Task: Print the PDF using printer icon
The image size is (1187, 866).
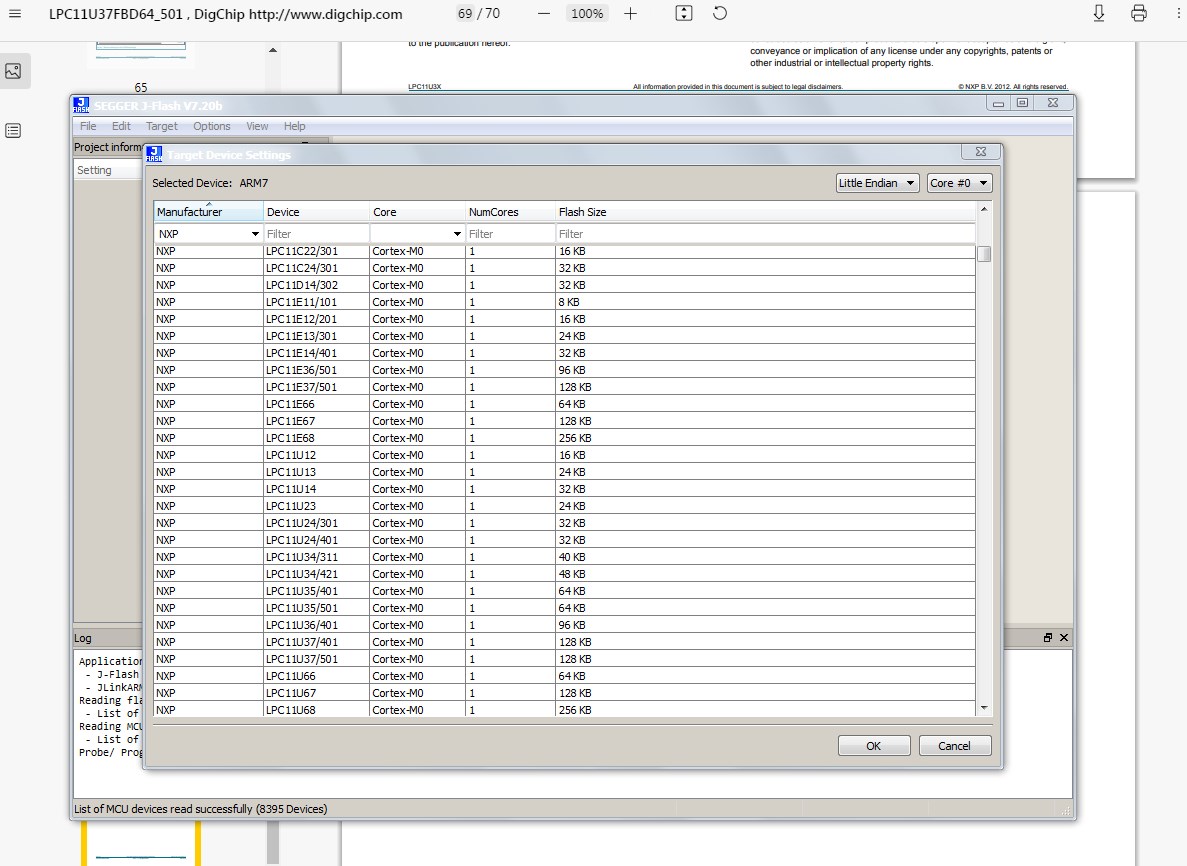Action: click(1138, 14)
